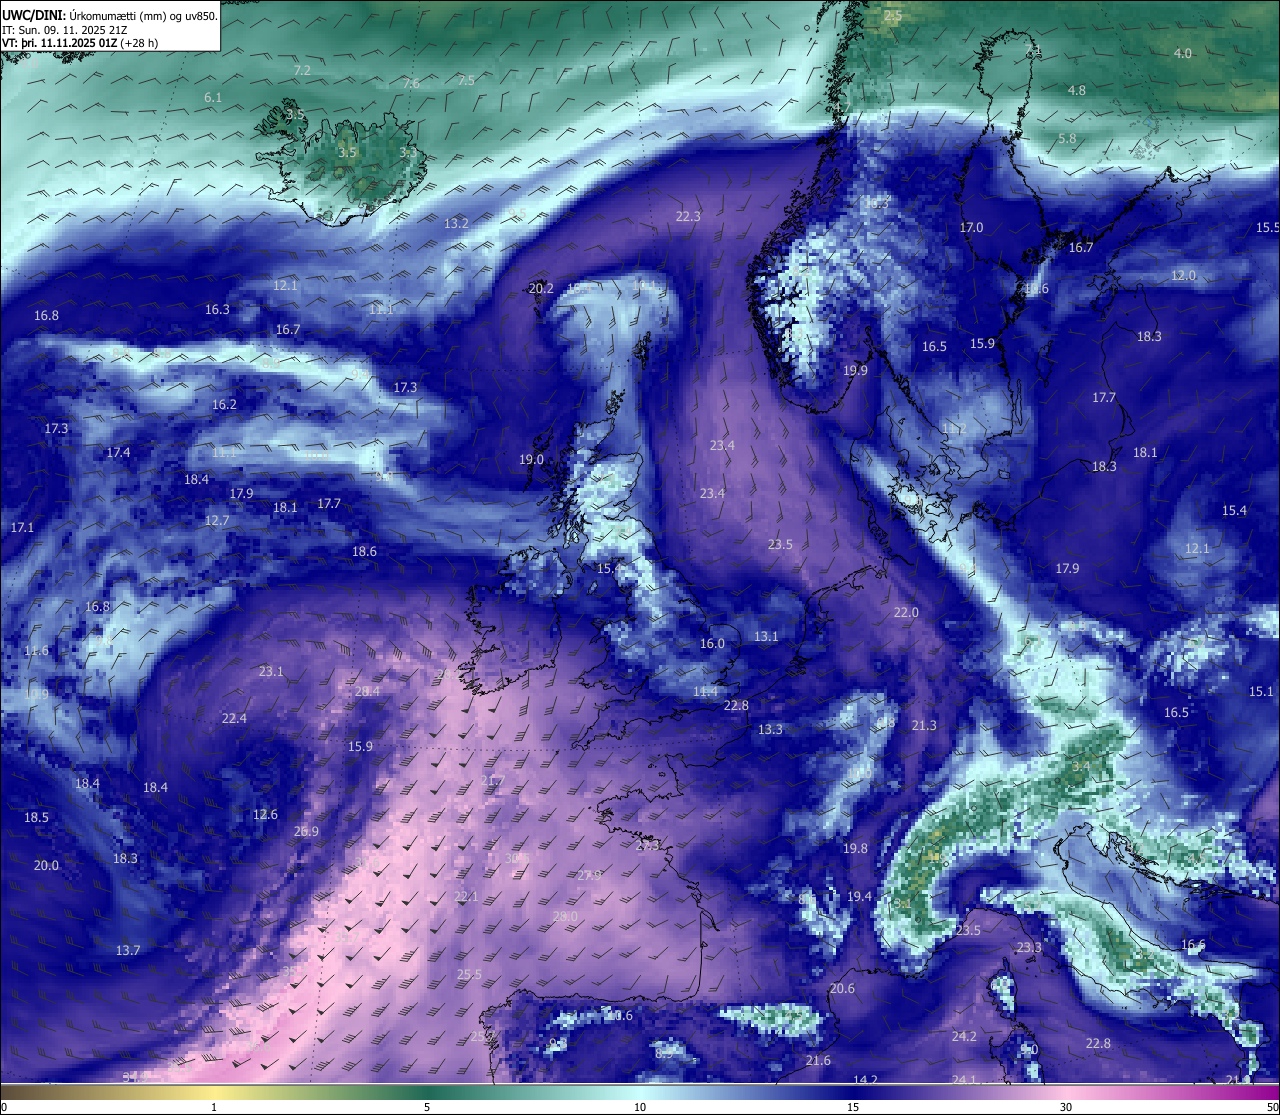Click the map value '24.2'
This screenshot has width=1280, height=1115.
point(964,1037)
